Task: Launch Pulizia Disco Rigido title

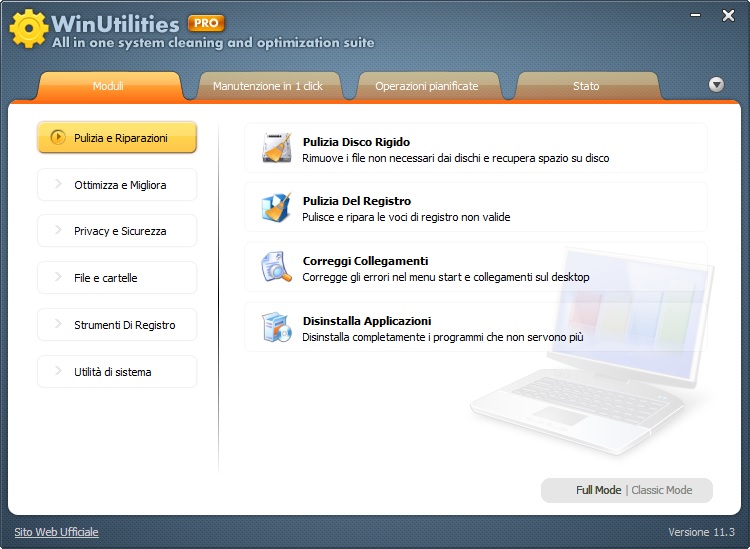Action: [356, 142]
